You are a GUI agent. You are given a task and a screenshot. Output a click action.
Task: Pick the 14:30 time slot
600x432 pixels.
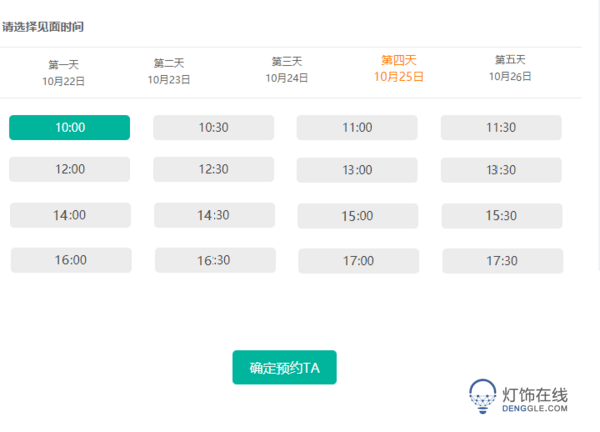coord(214,215)
